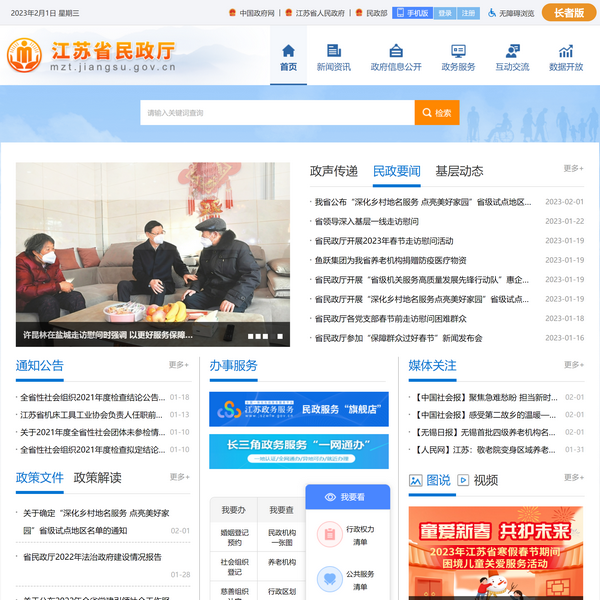Switch to 长者版 elder mode
Image resolution: width=600 pixels, height=600 pixels.
tap(569, 13)
